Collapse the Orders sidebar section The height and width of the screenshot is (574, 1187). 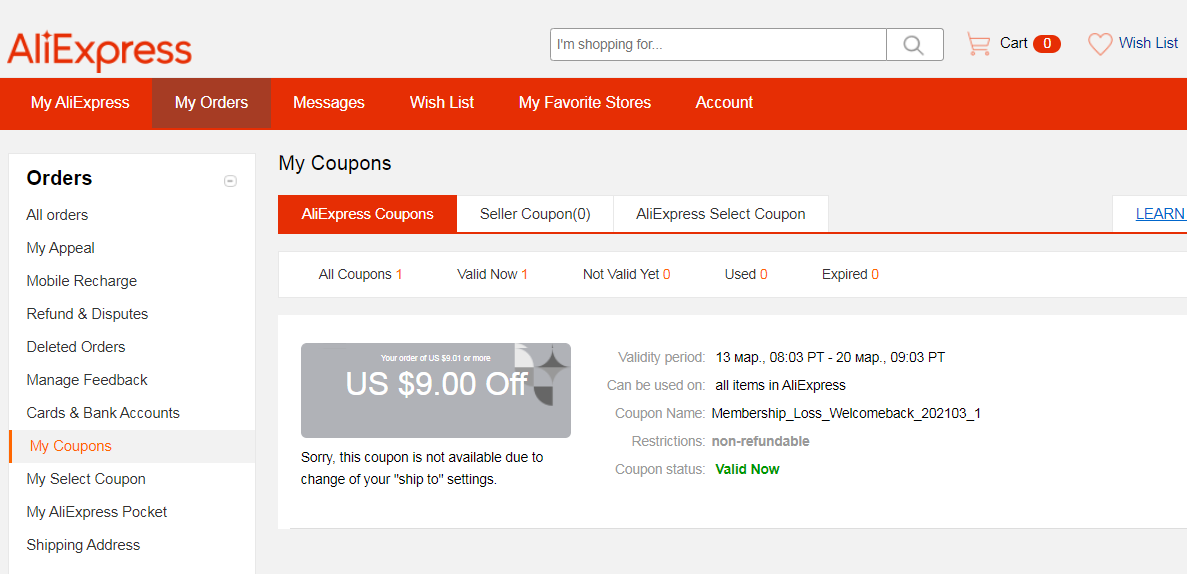coord(231,181)
